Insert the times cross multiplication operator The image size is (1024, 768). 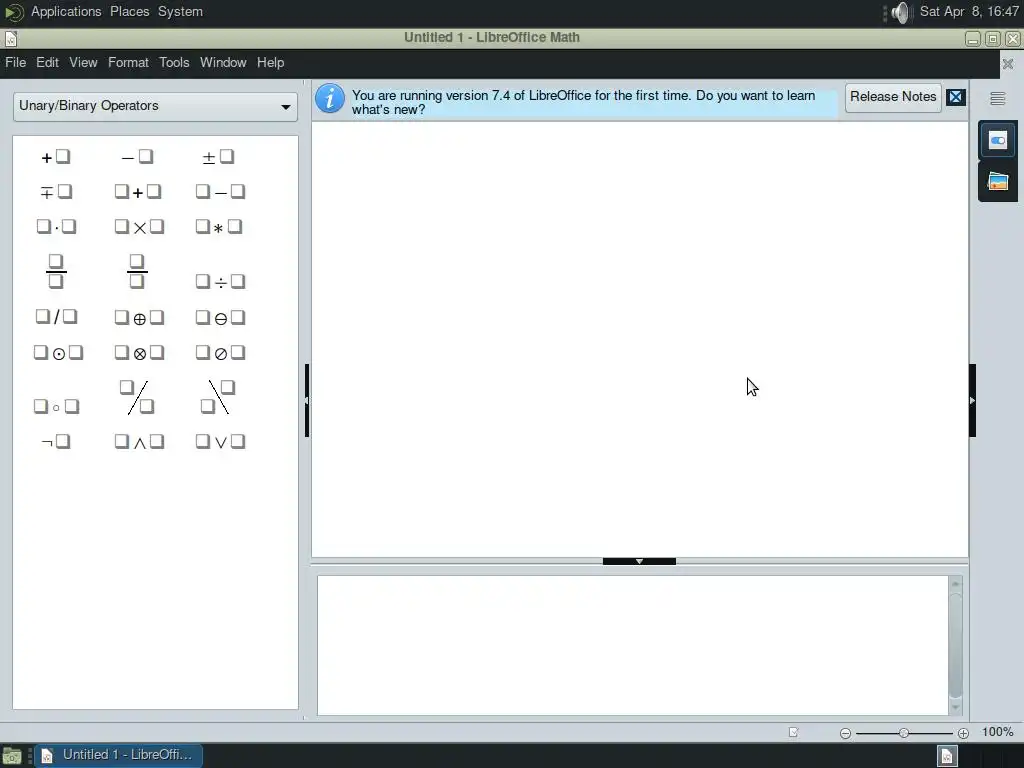[x=138, y=227]
